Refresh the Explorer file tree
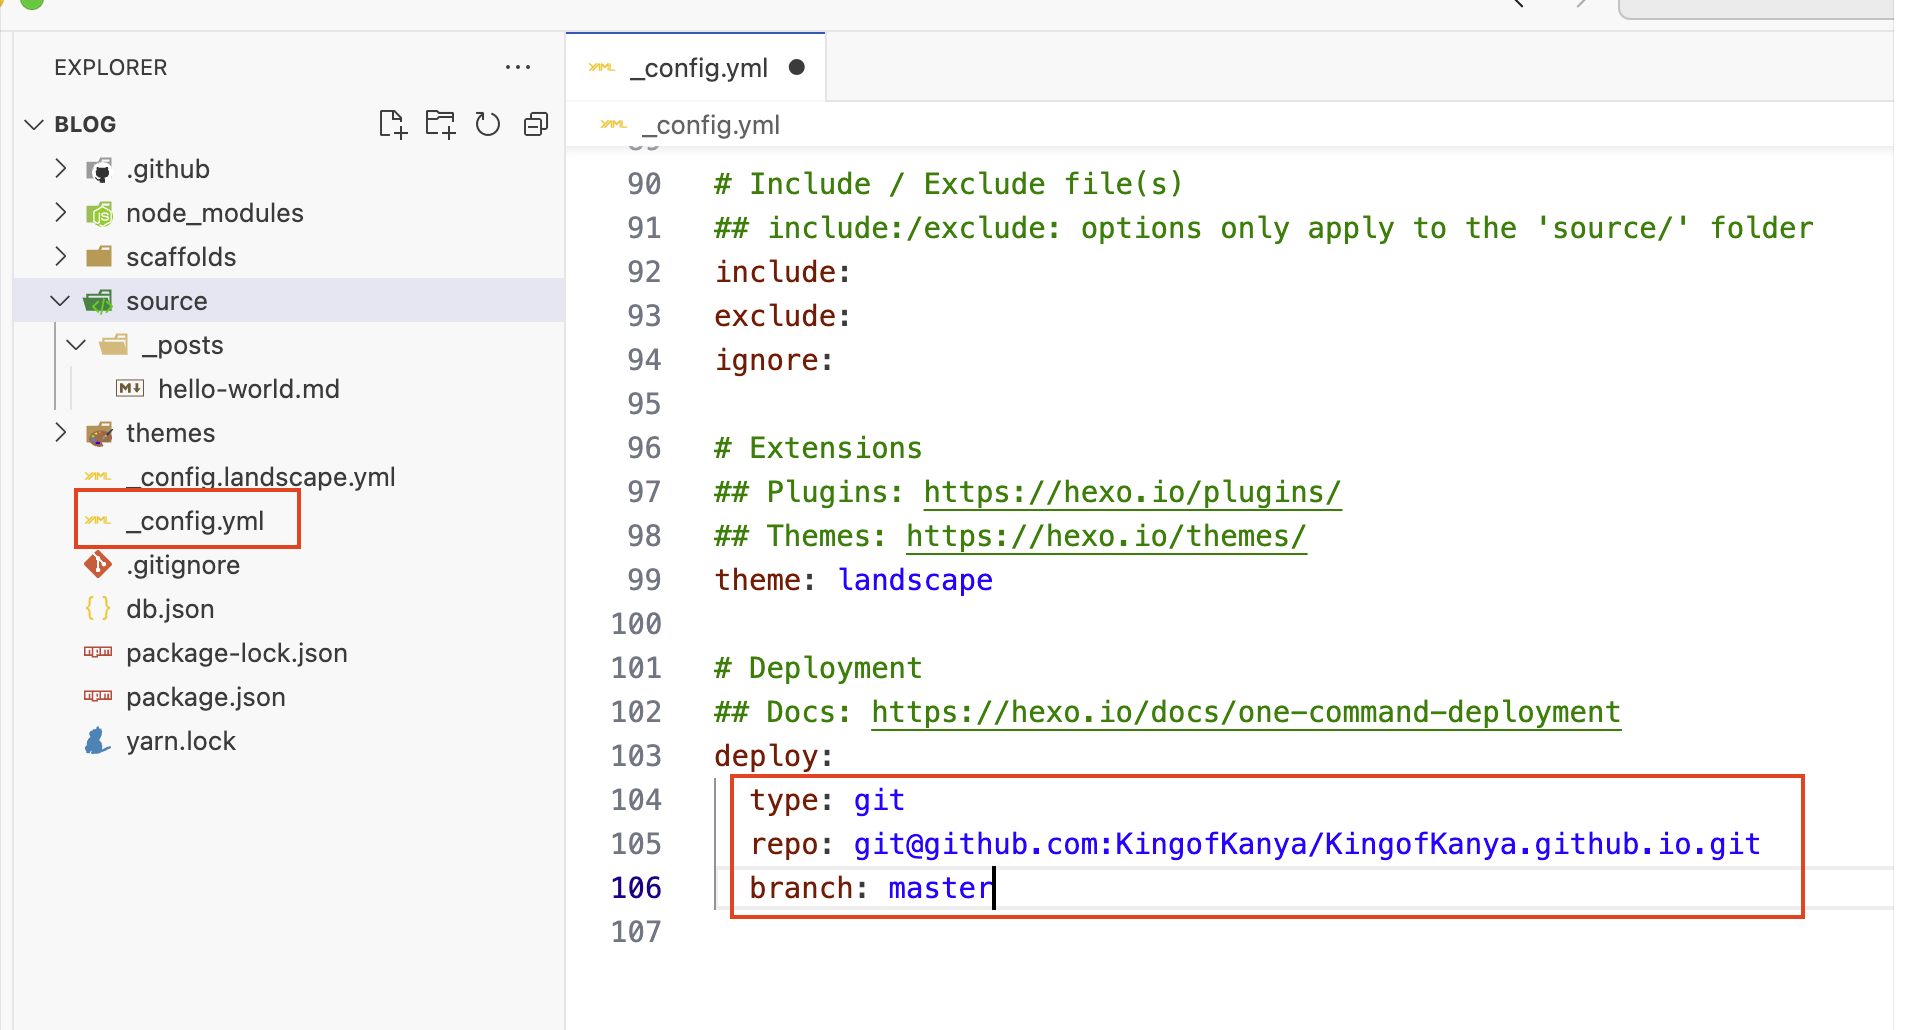This screenshot has height=1030, width=1922. (488, 124)
